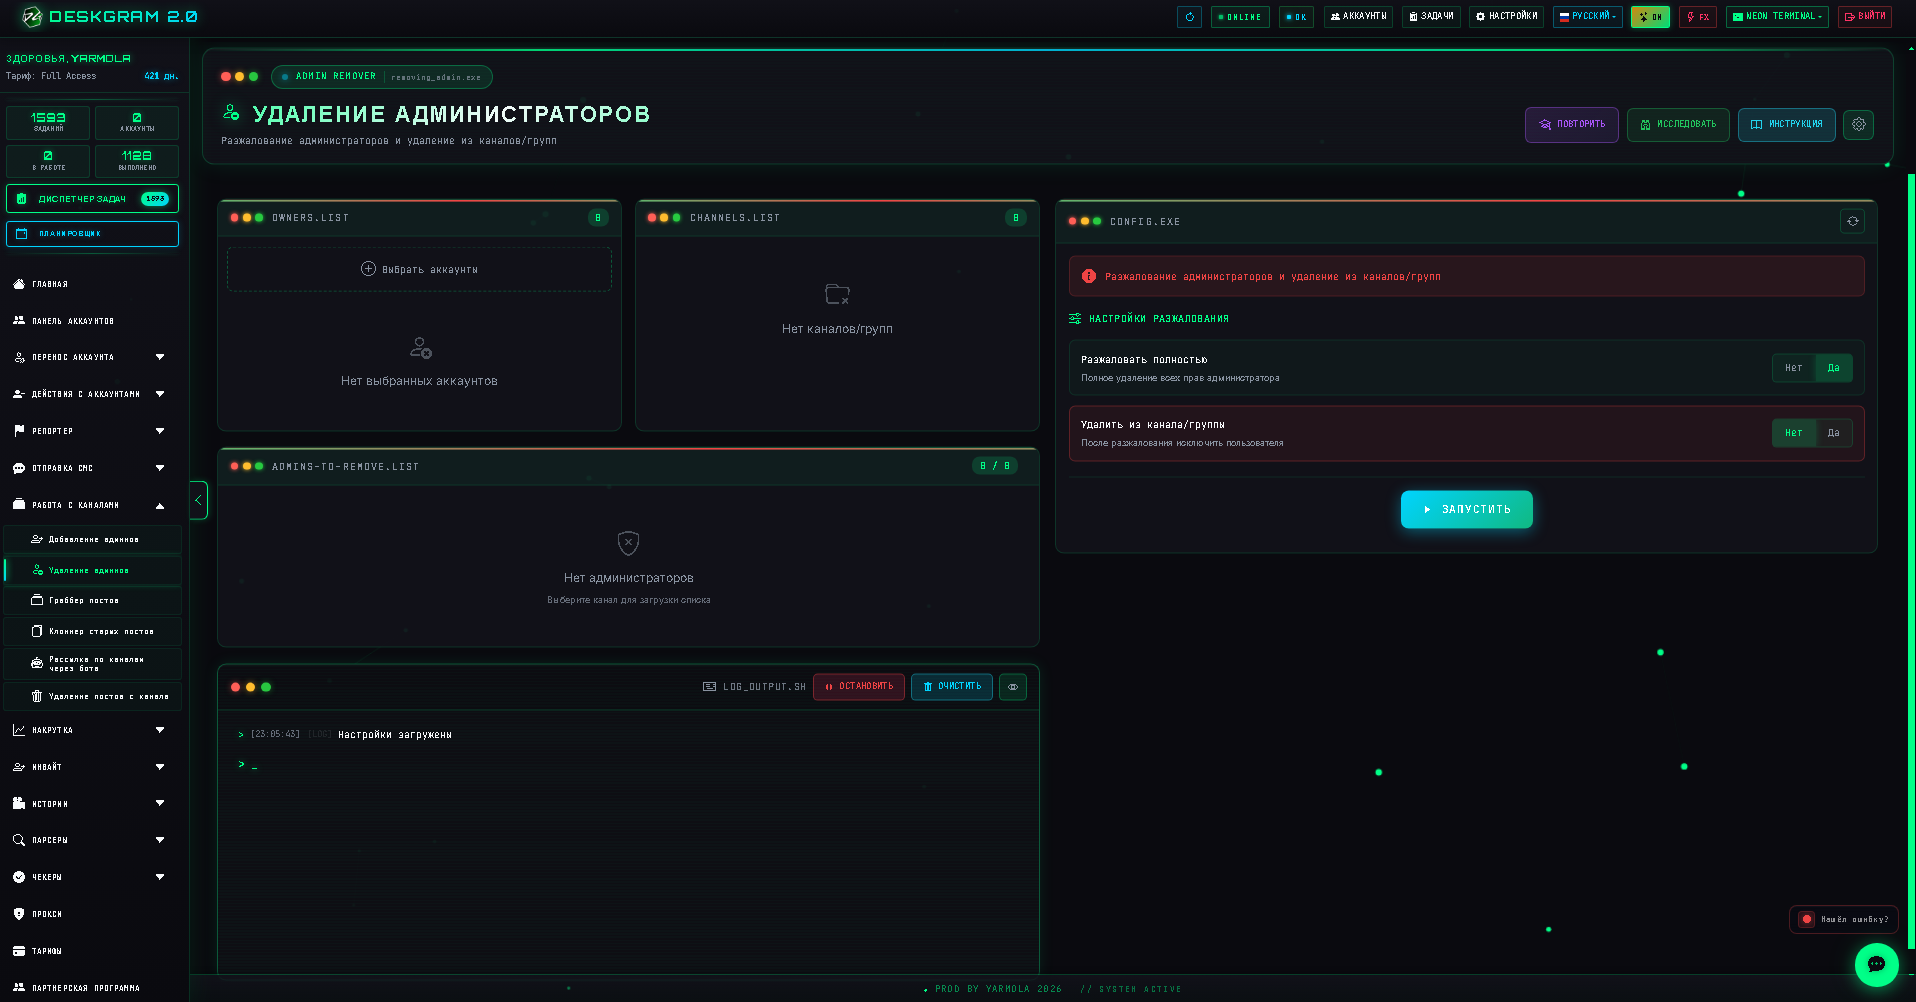Open the NEON TERMINAL theme dropdown
Screen dimensions: 1916x1002
pyautogui.click(x=1777, y=17)
